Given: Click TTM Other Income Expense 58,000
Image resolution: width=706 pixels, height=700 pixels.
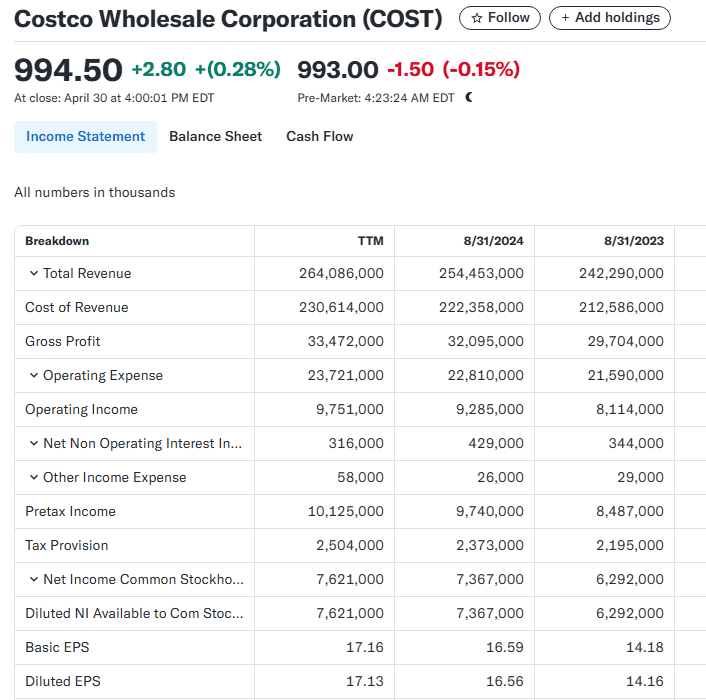Looking at the screenshot, I should (x=361, y=477).
